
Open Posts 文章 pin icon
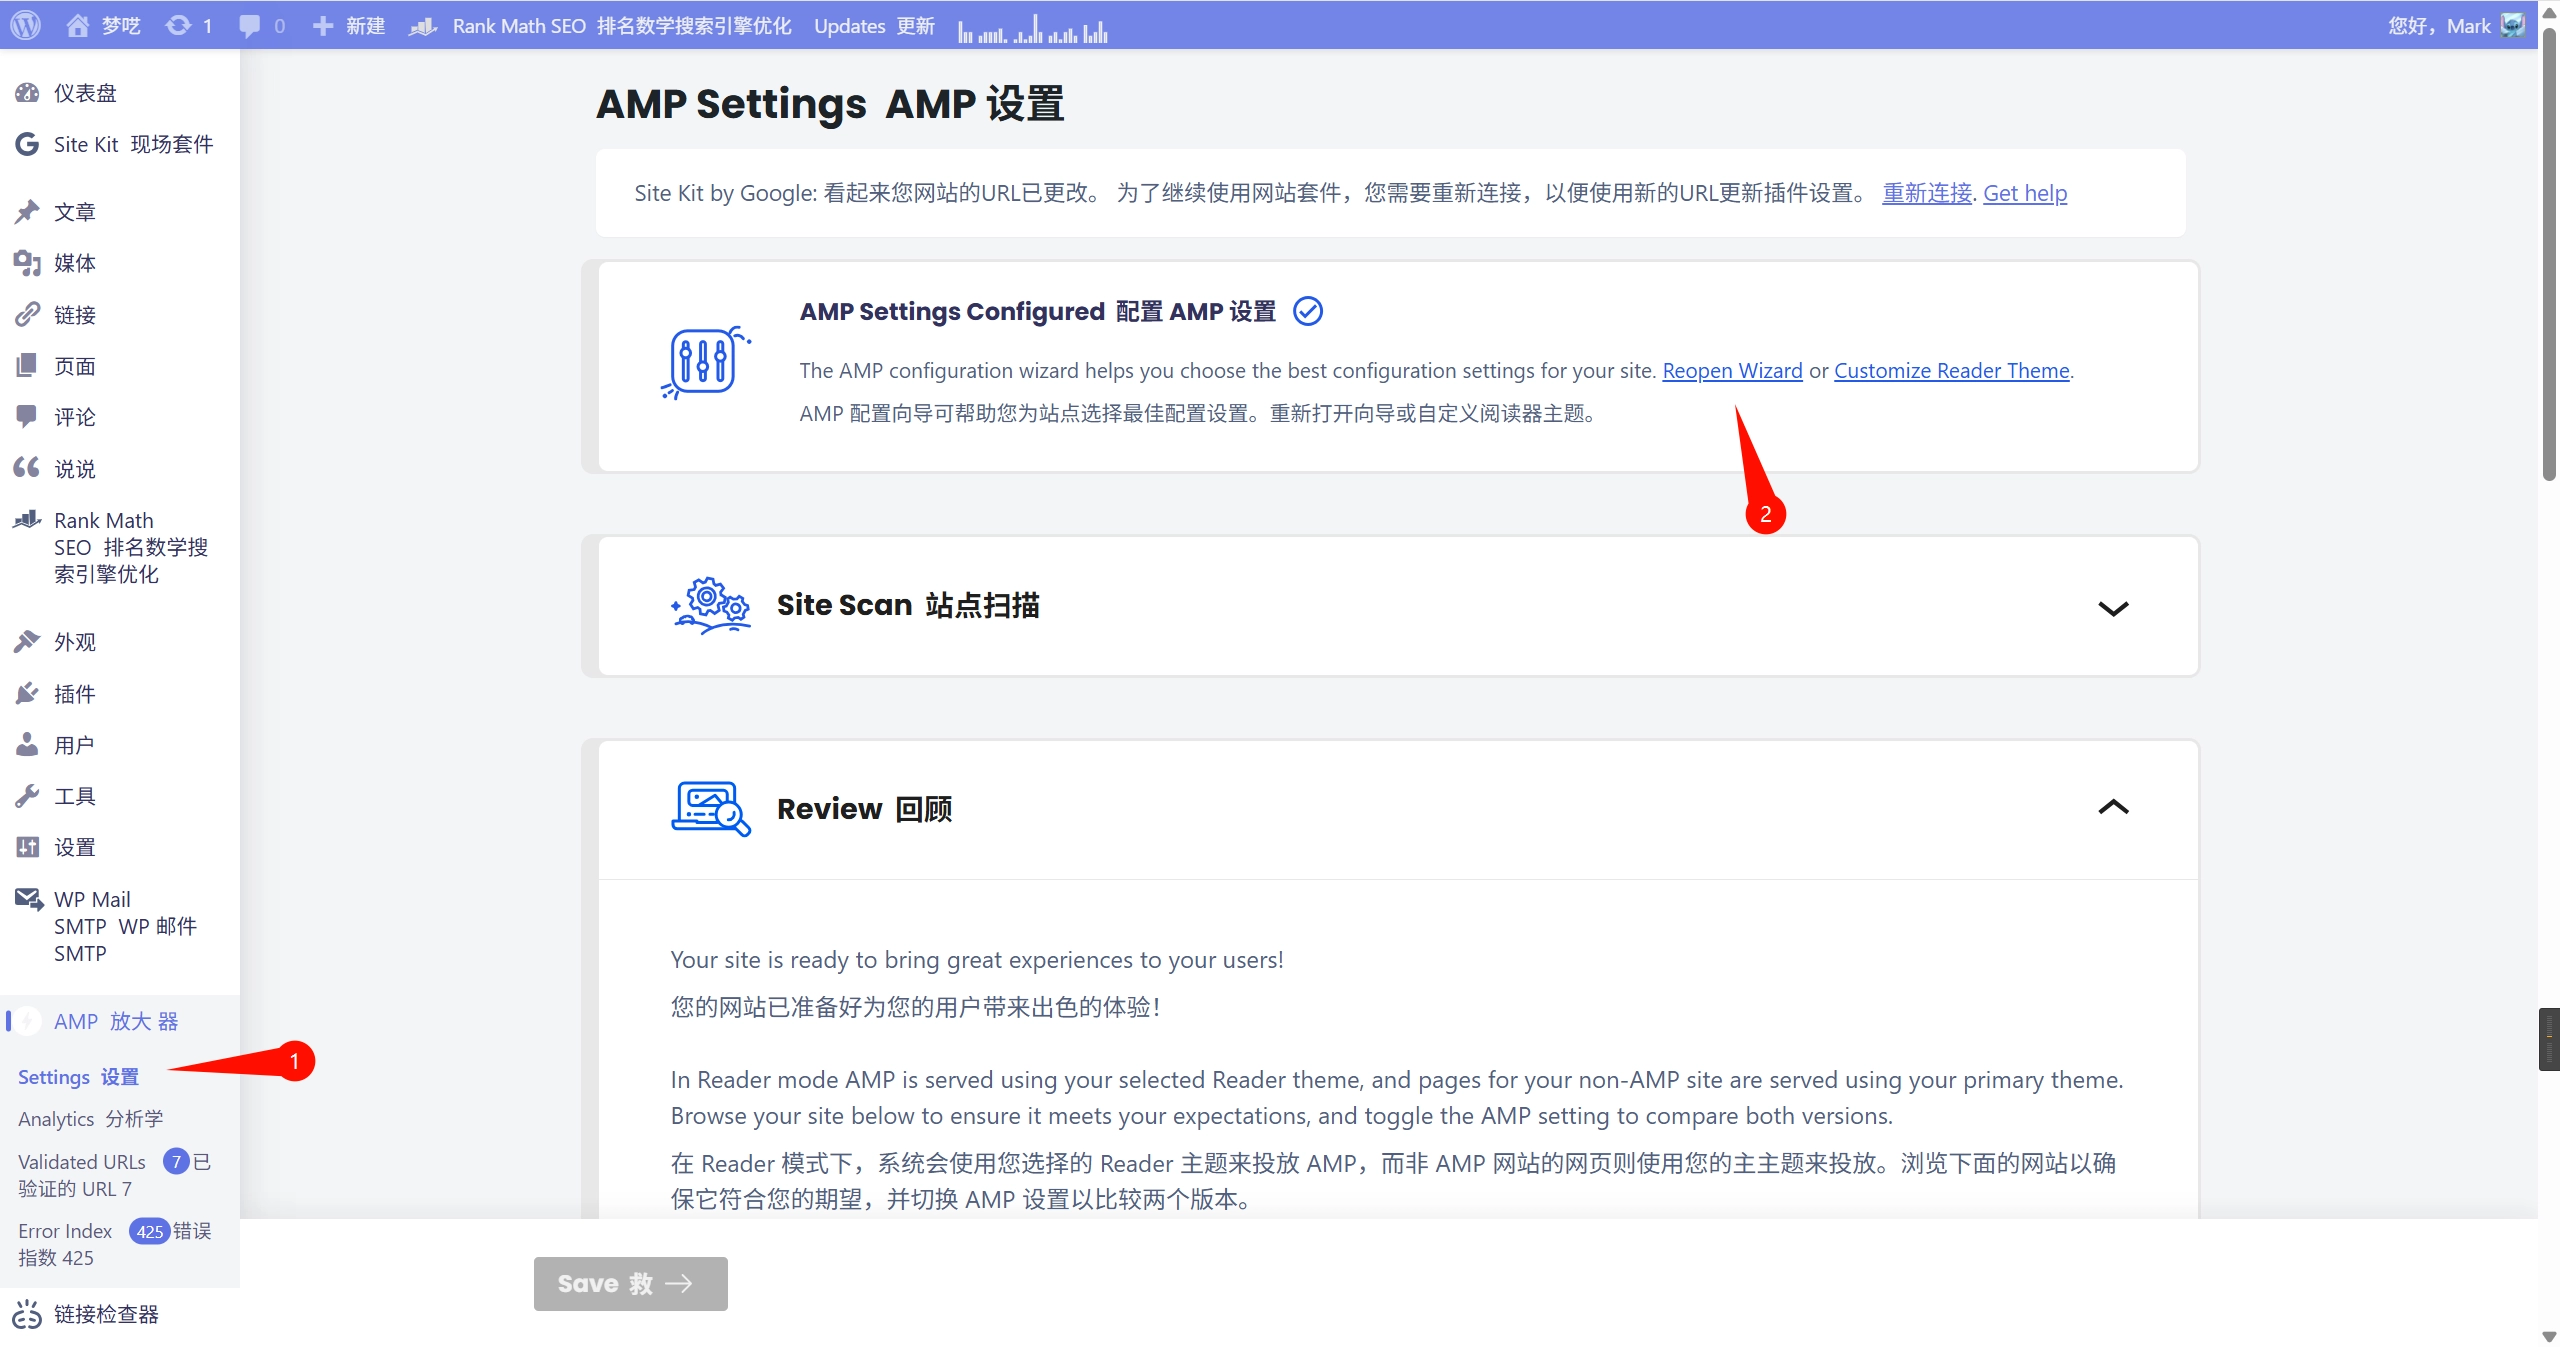coord(27,211)
